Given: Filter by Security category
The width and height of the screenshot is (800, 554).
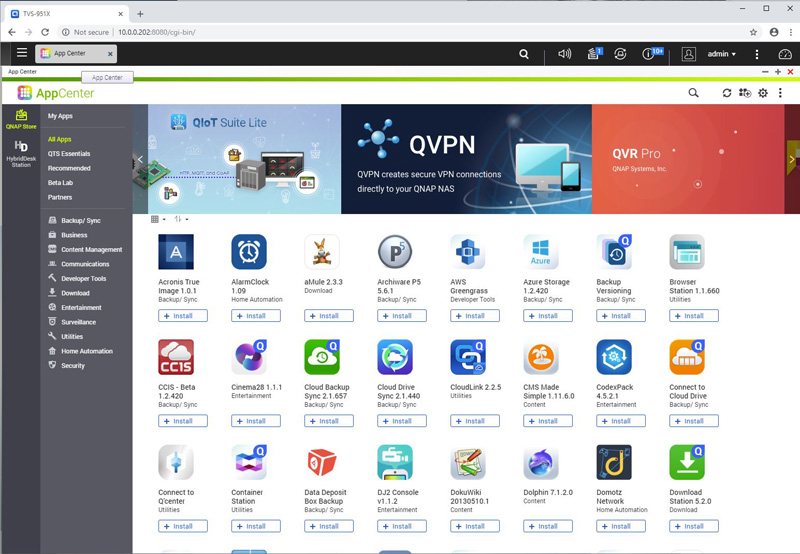Looking at the screenshot, I should tap(66, 365).
